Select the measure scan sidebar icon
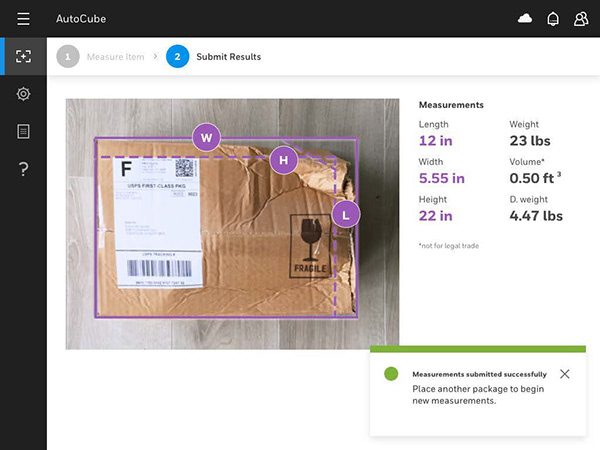 click(23, 56)
